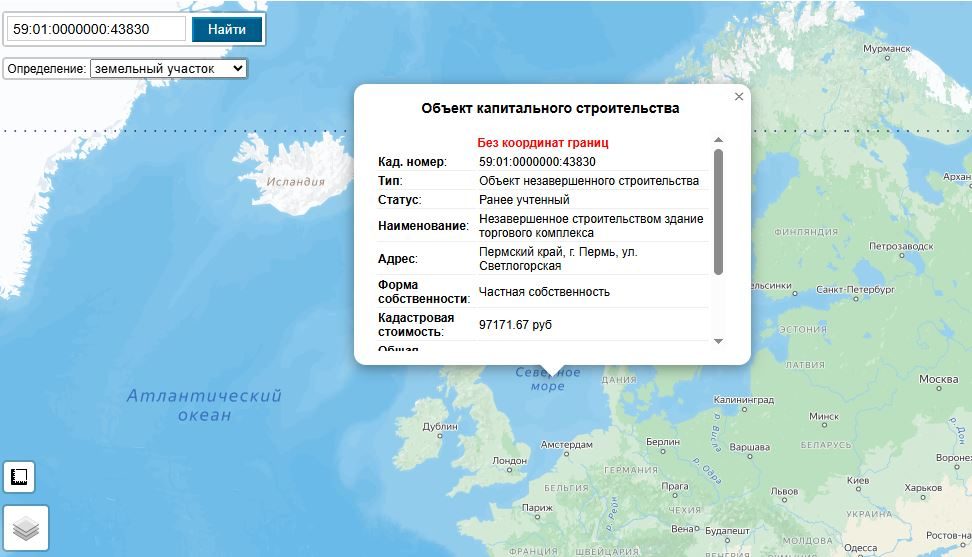Click the Одесса city label

coord(860,548)
